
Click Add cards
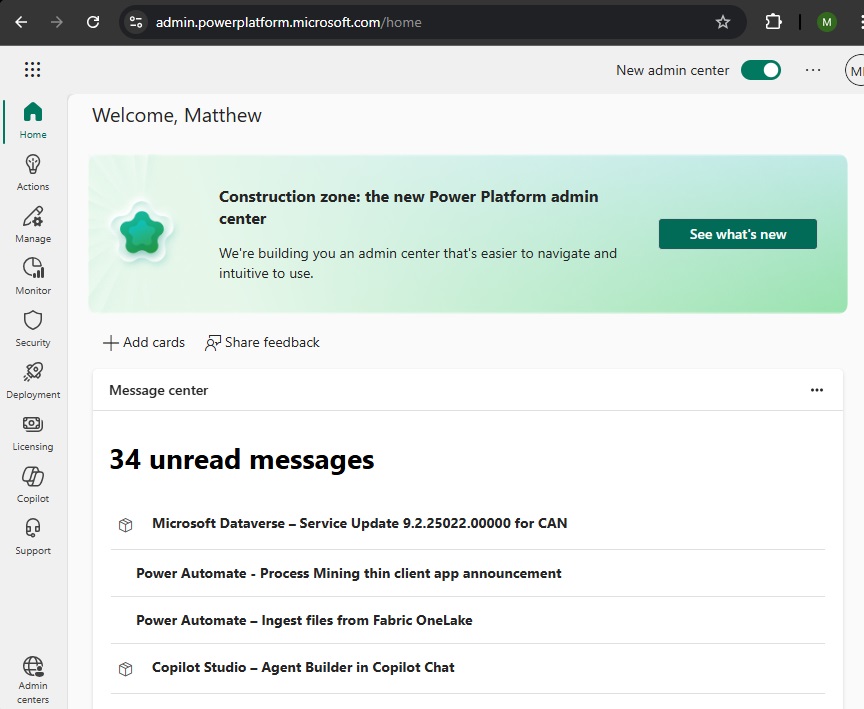tap(144, 343)
